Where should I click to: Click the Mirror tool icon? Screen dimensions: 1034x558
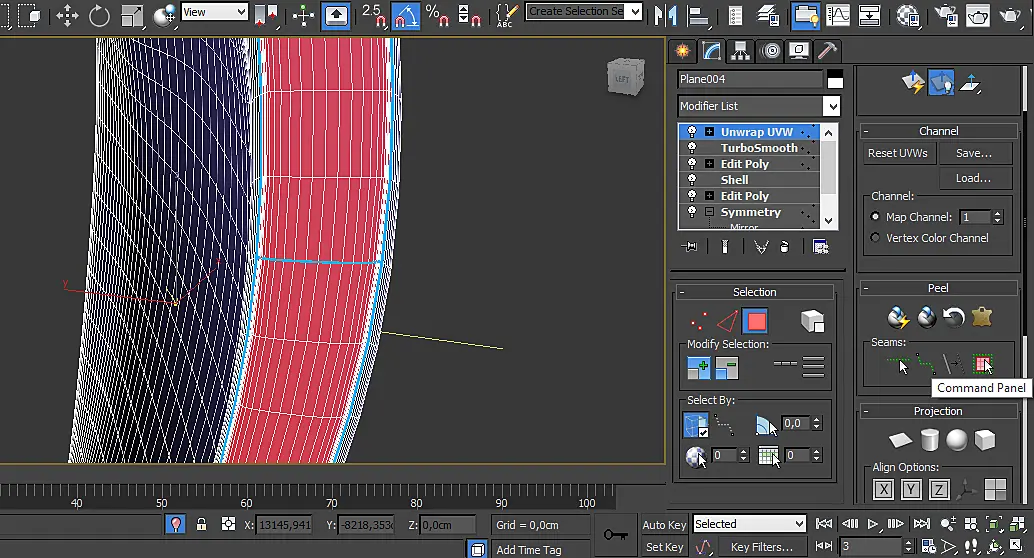666,15
